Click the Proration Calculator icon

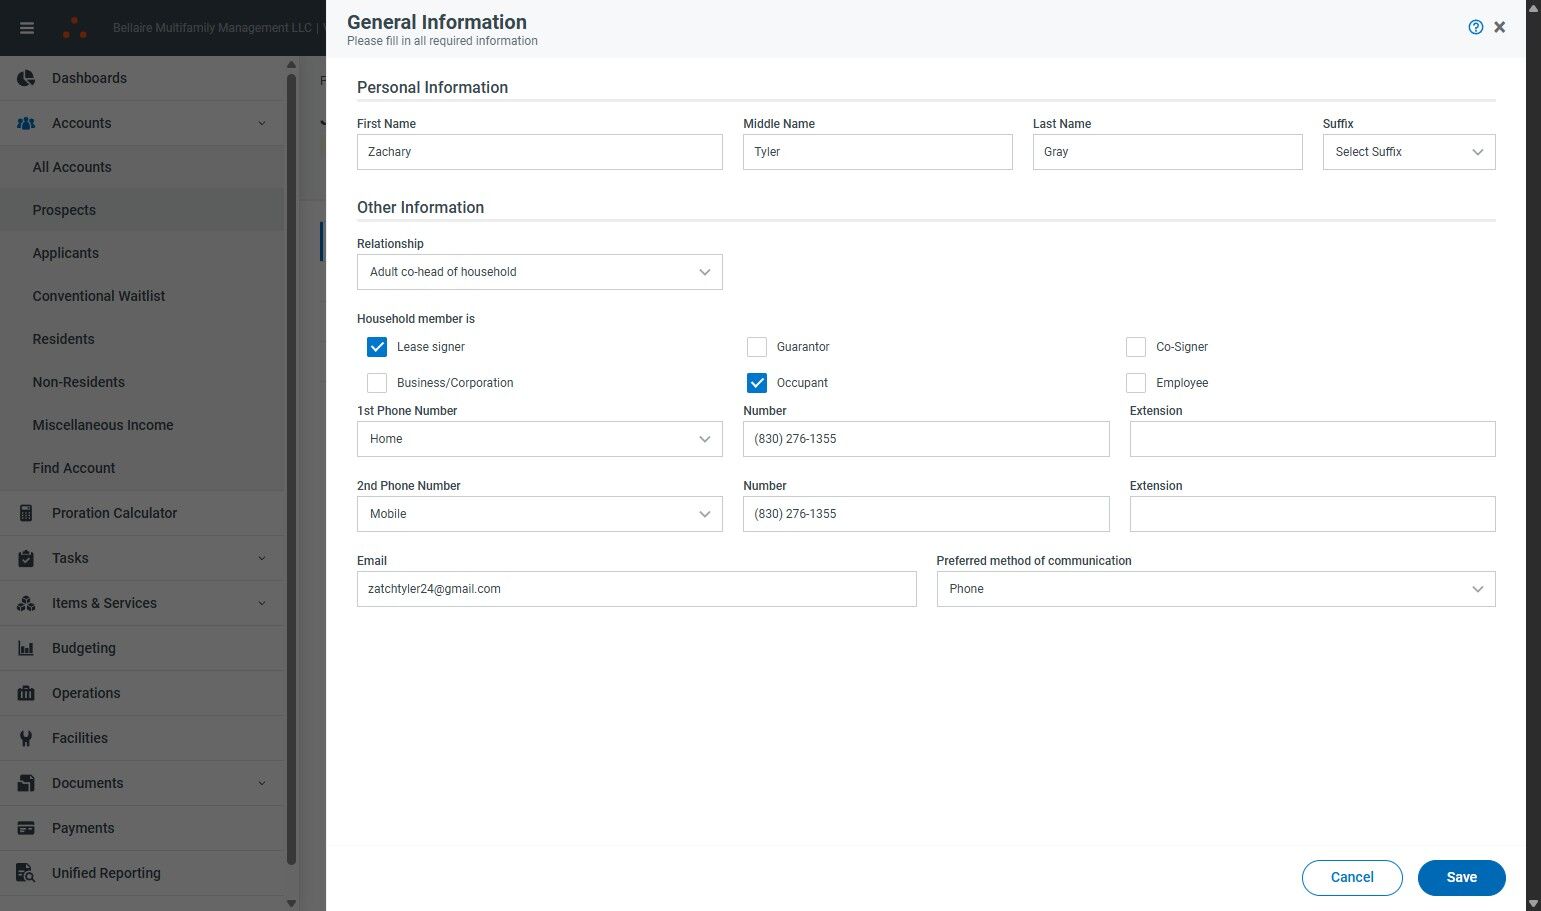click(27, 513)
